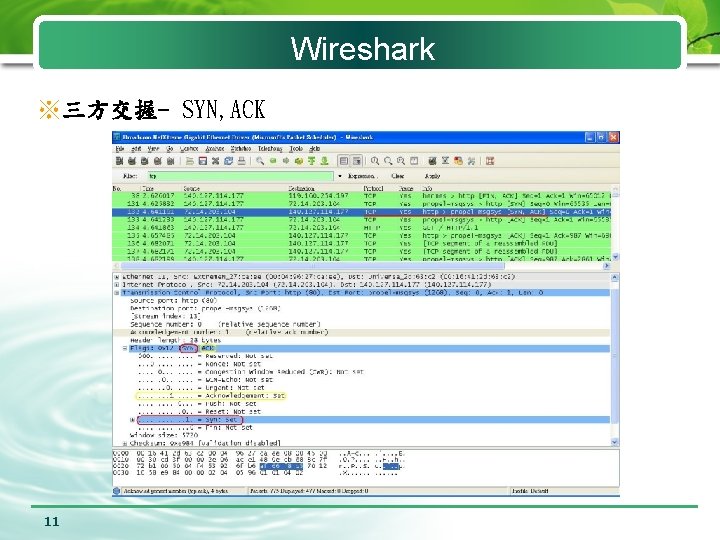Expand the Internet Protocol tree node

[117, 285]
